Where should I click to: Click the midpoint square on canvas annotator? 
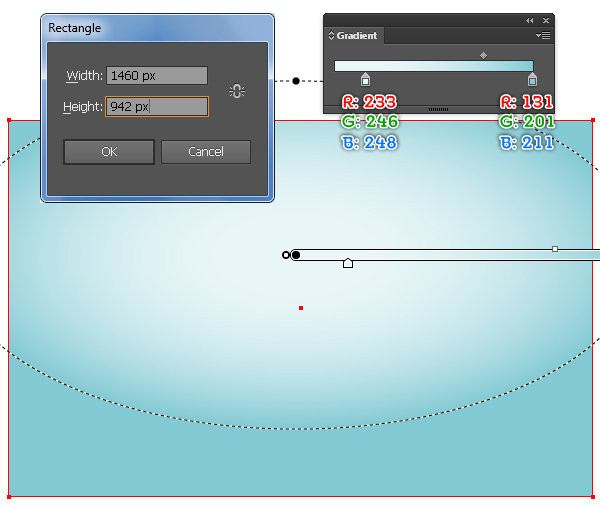[x=555, y=249]
